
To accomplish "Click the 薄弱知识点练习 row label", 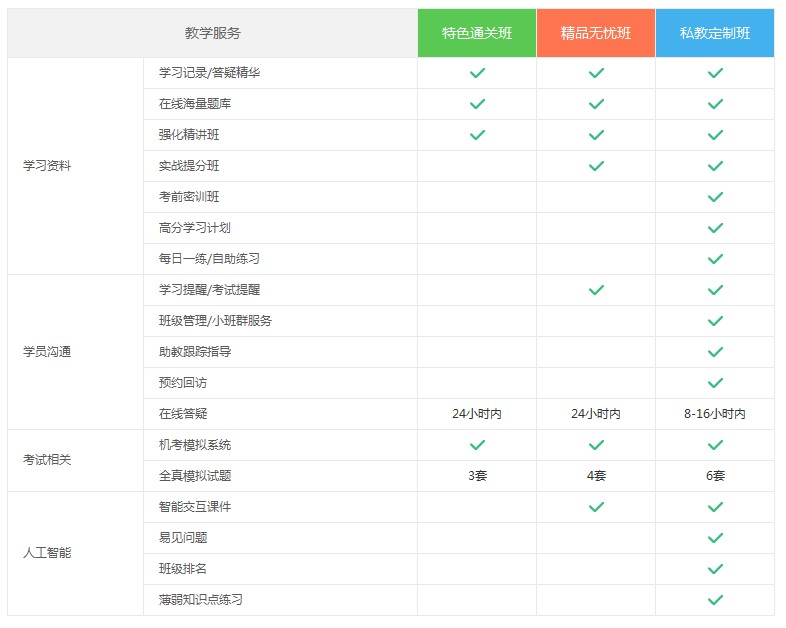I will tap(201, 600).
